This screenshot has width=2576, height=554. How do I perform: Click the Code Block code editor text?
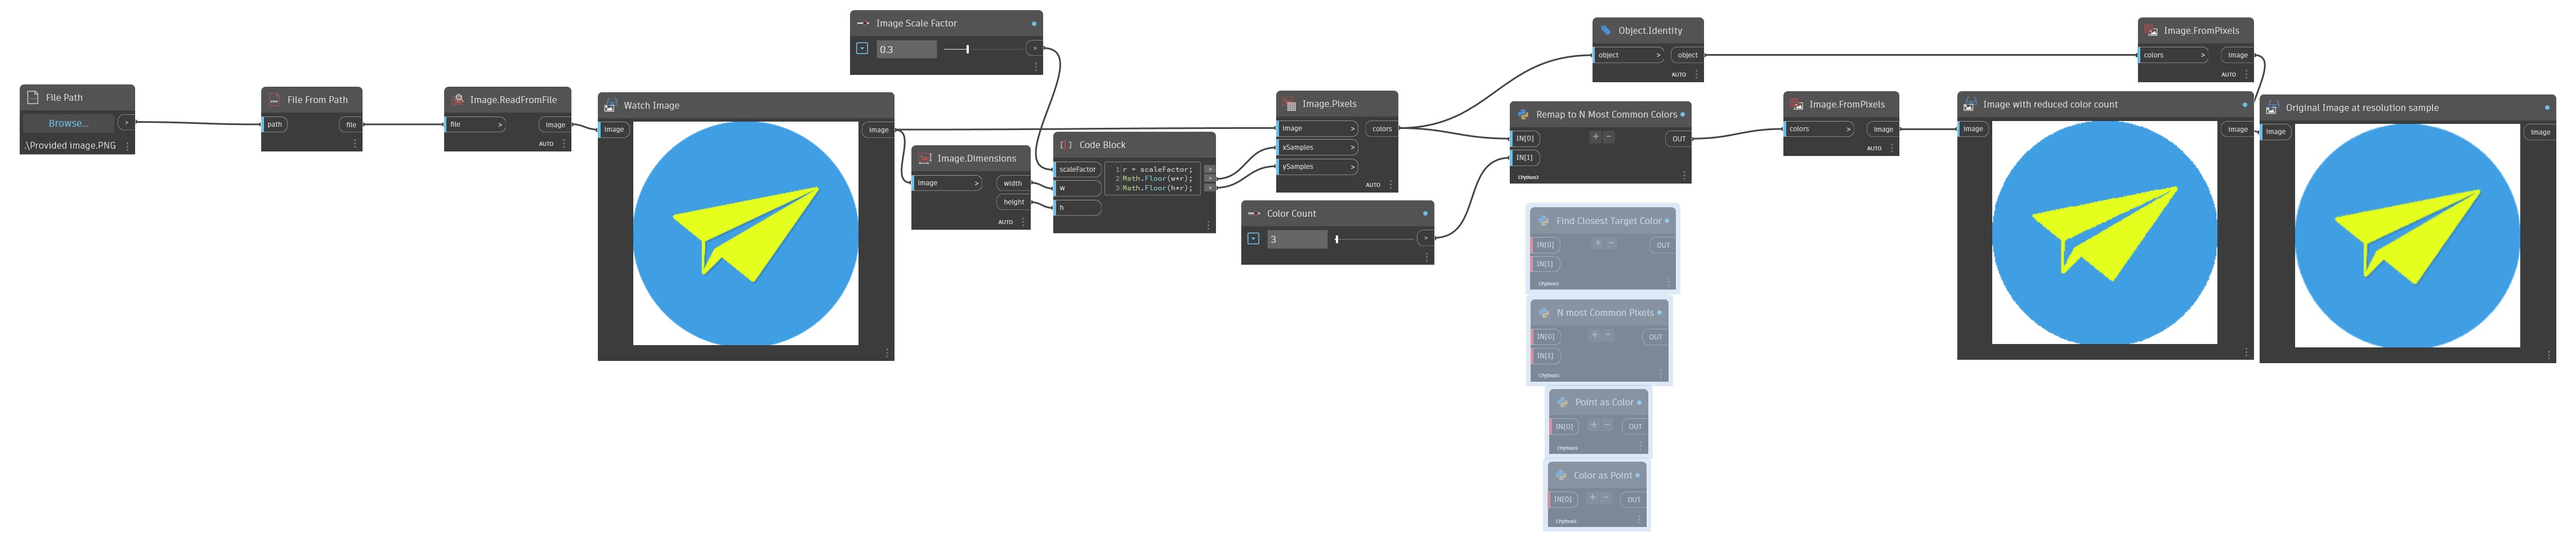(x=1153, y=178)
